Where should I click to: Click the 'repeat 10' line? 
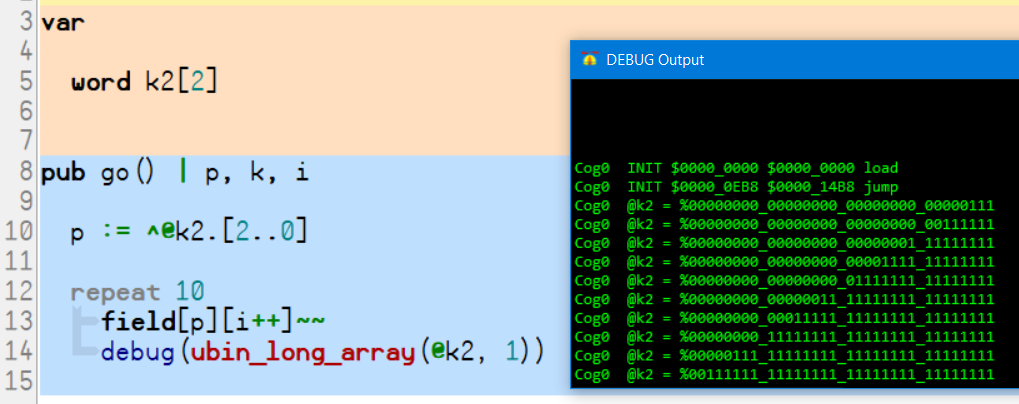pyautogui.click(x=137, y=292)
